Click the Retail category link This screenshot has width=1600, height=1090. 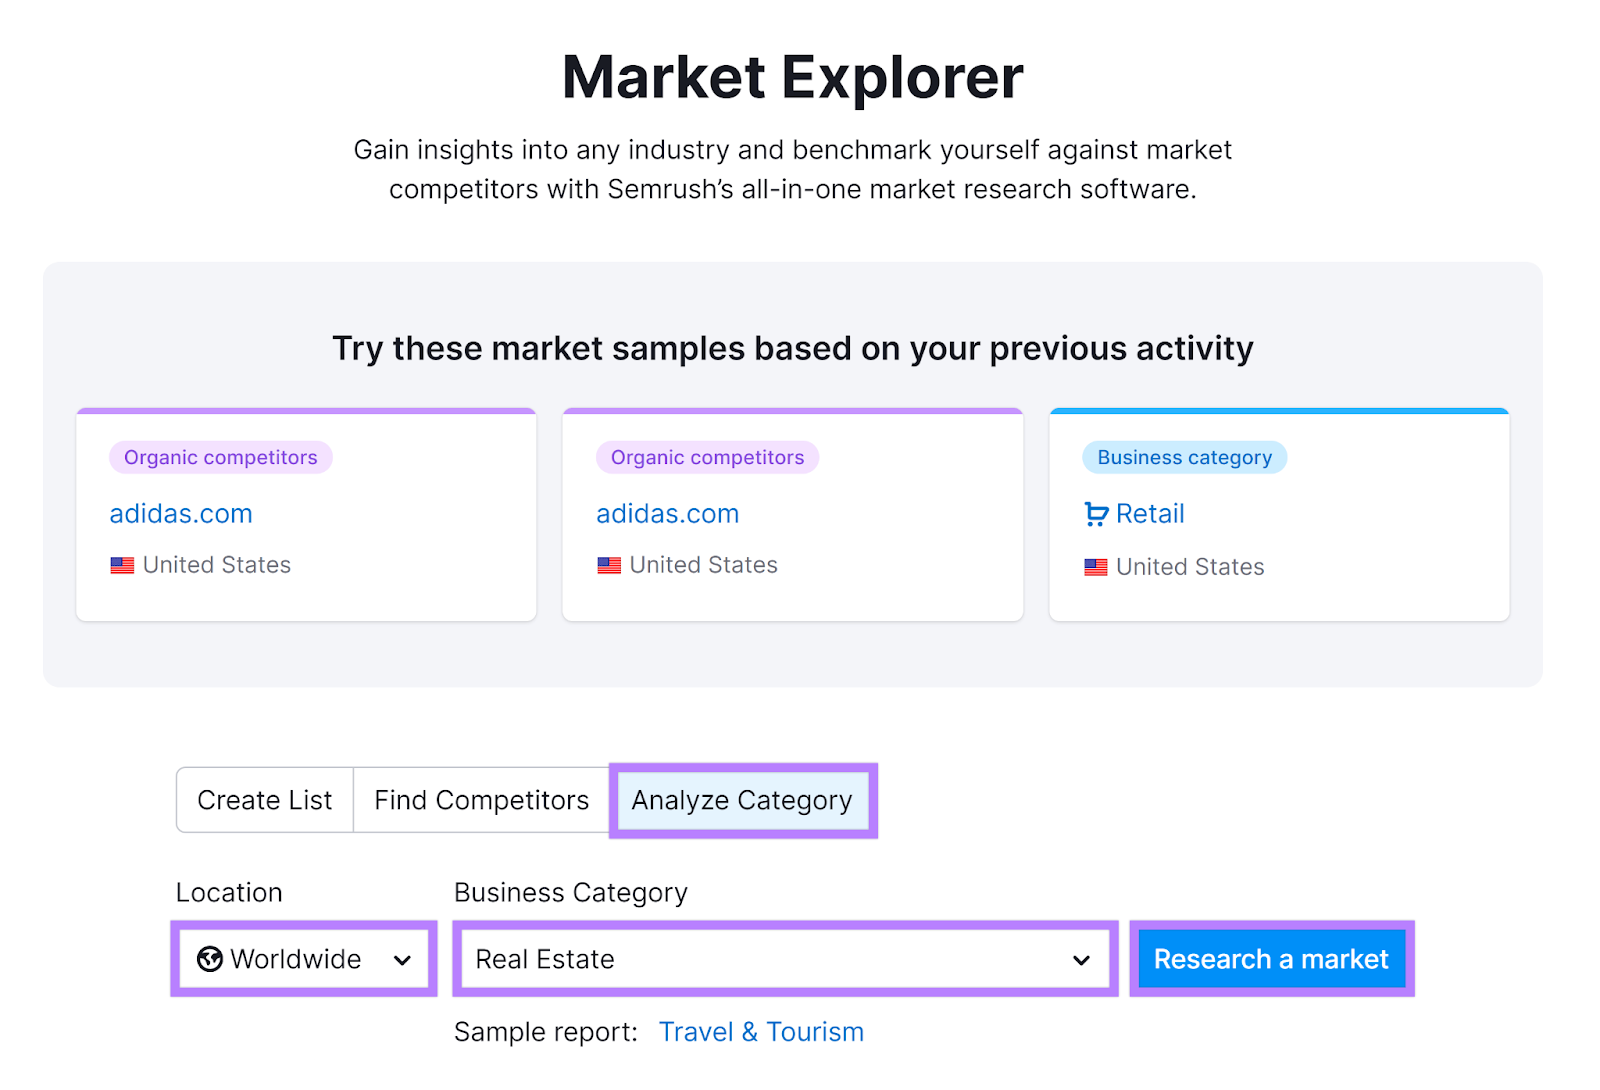[1151, 513]
